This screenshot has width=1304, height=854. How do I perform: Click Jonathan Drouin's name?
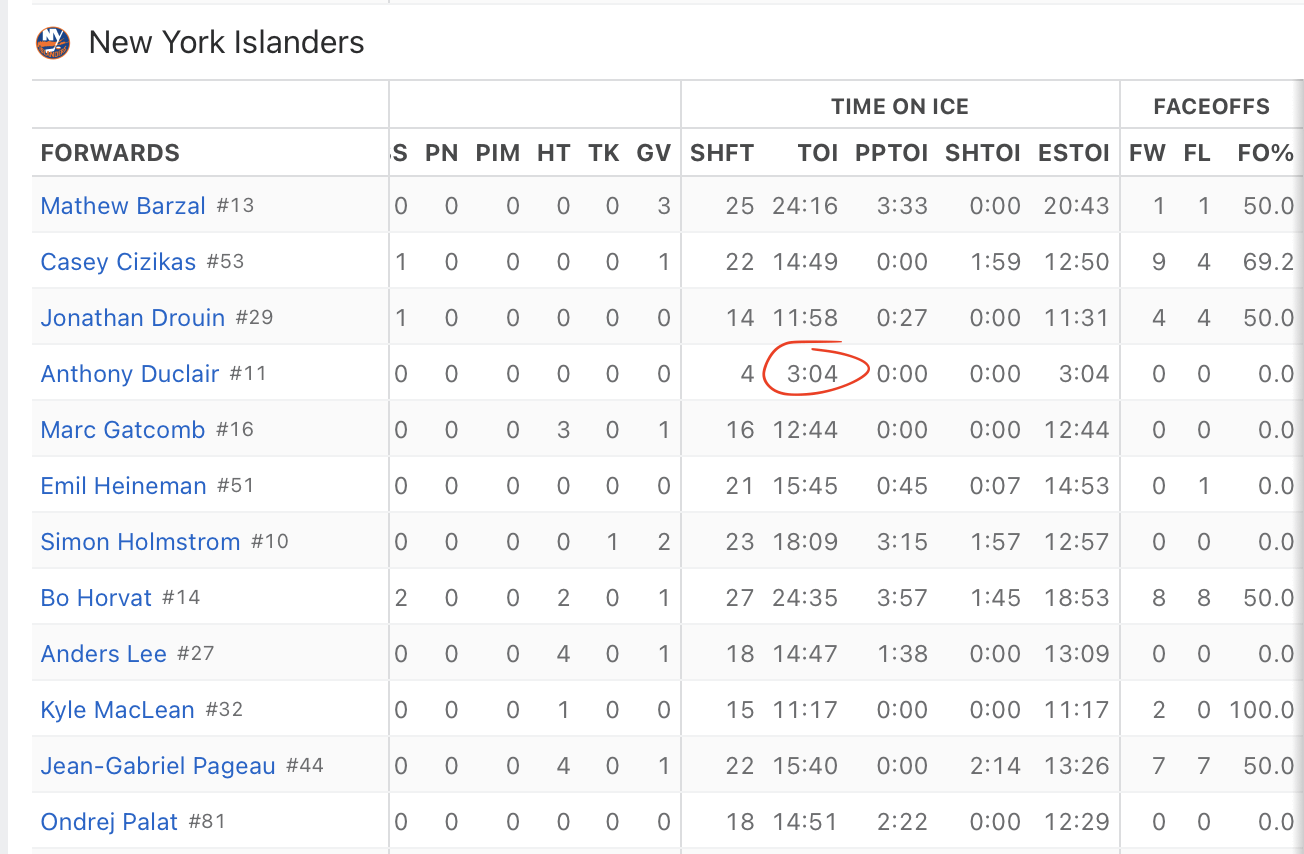tap(133, 318)
